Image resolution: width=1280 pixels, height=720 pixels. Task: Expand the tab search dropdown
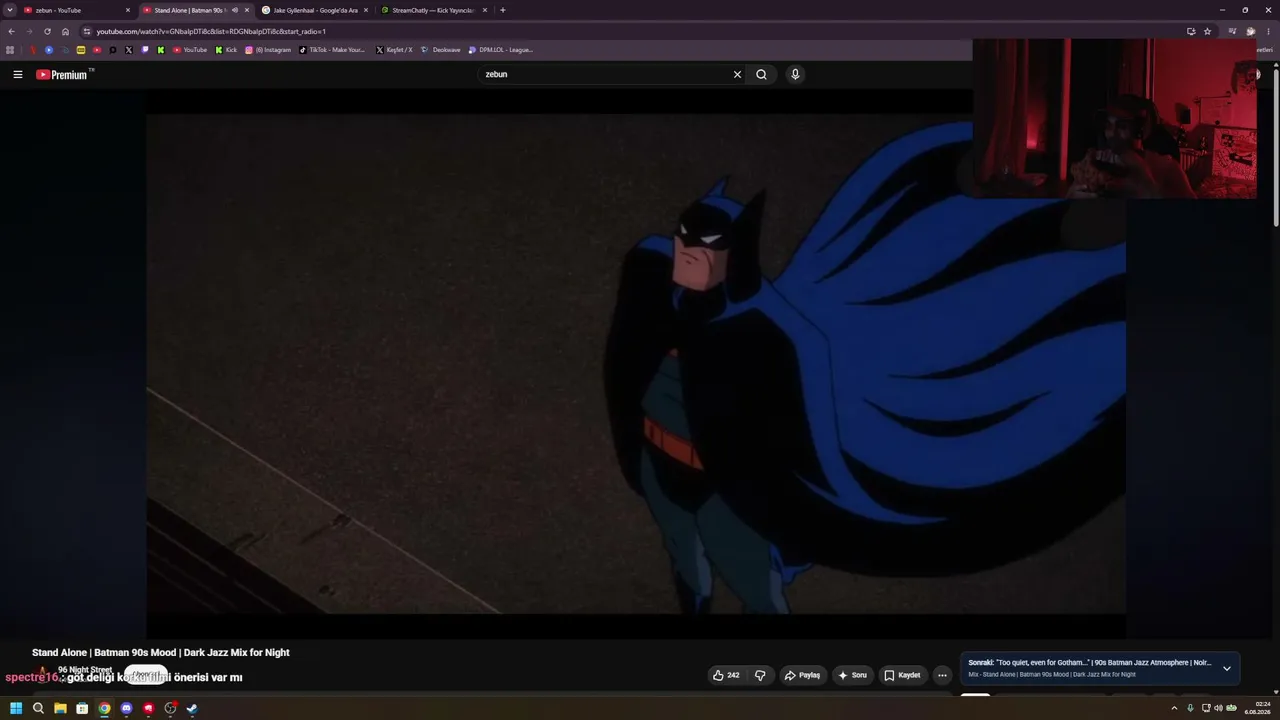coord(9,10)
